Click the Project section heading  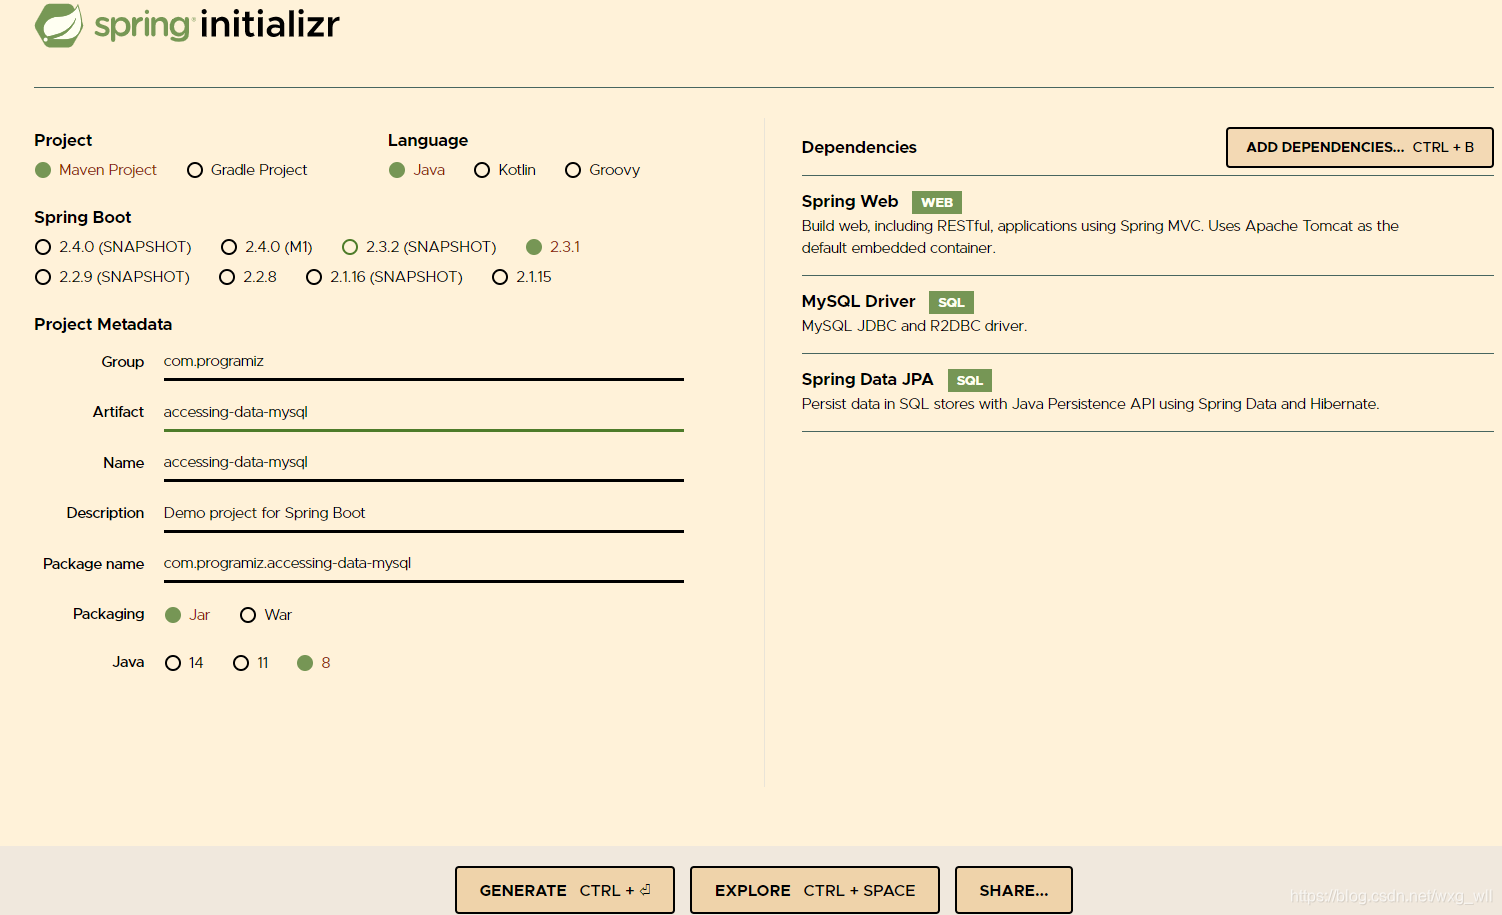tap(63, 140)
